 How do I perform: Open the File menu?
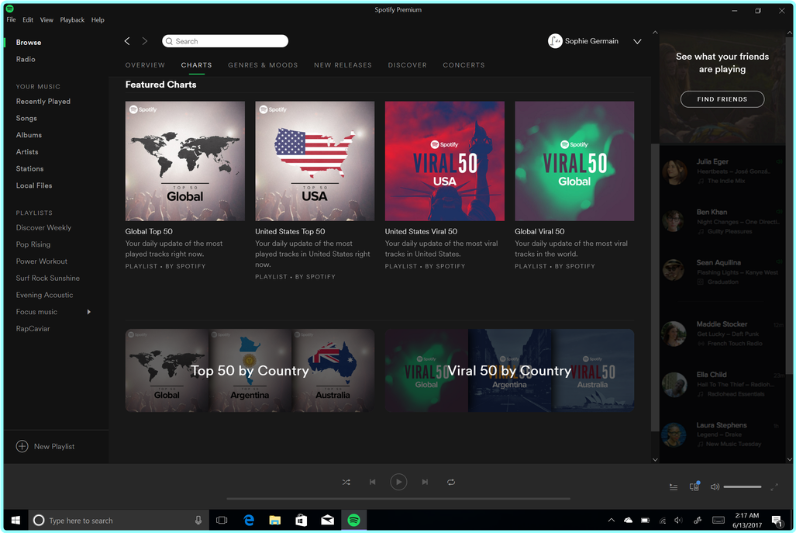11,20
